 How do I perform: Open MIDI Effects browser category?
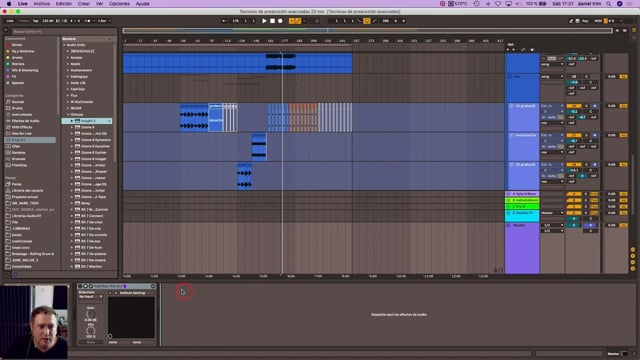click(22, 127)
